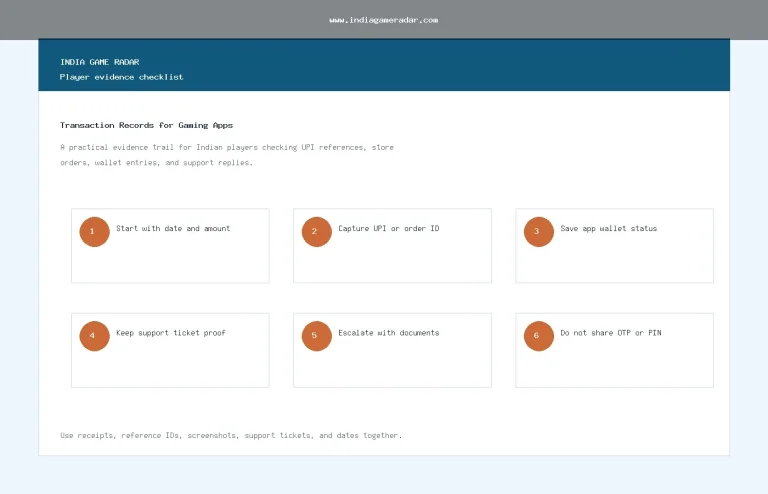The width and height of the screenshot is (768, 494).
Task: Click the practical evidence trail description paragraph
Action: [227, 155]
